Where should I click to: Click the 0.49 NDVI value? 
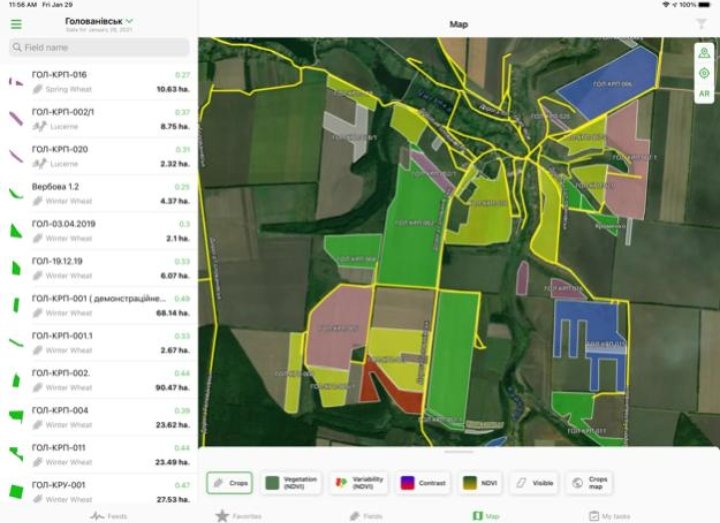182,298
